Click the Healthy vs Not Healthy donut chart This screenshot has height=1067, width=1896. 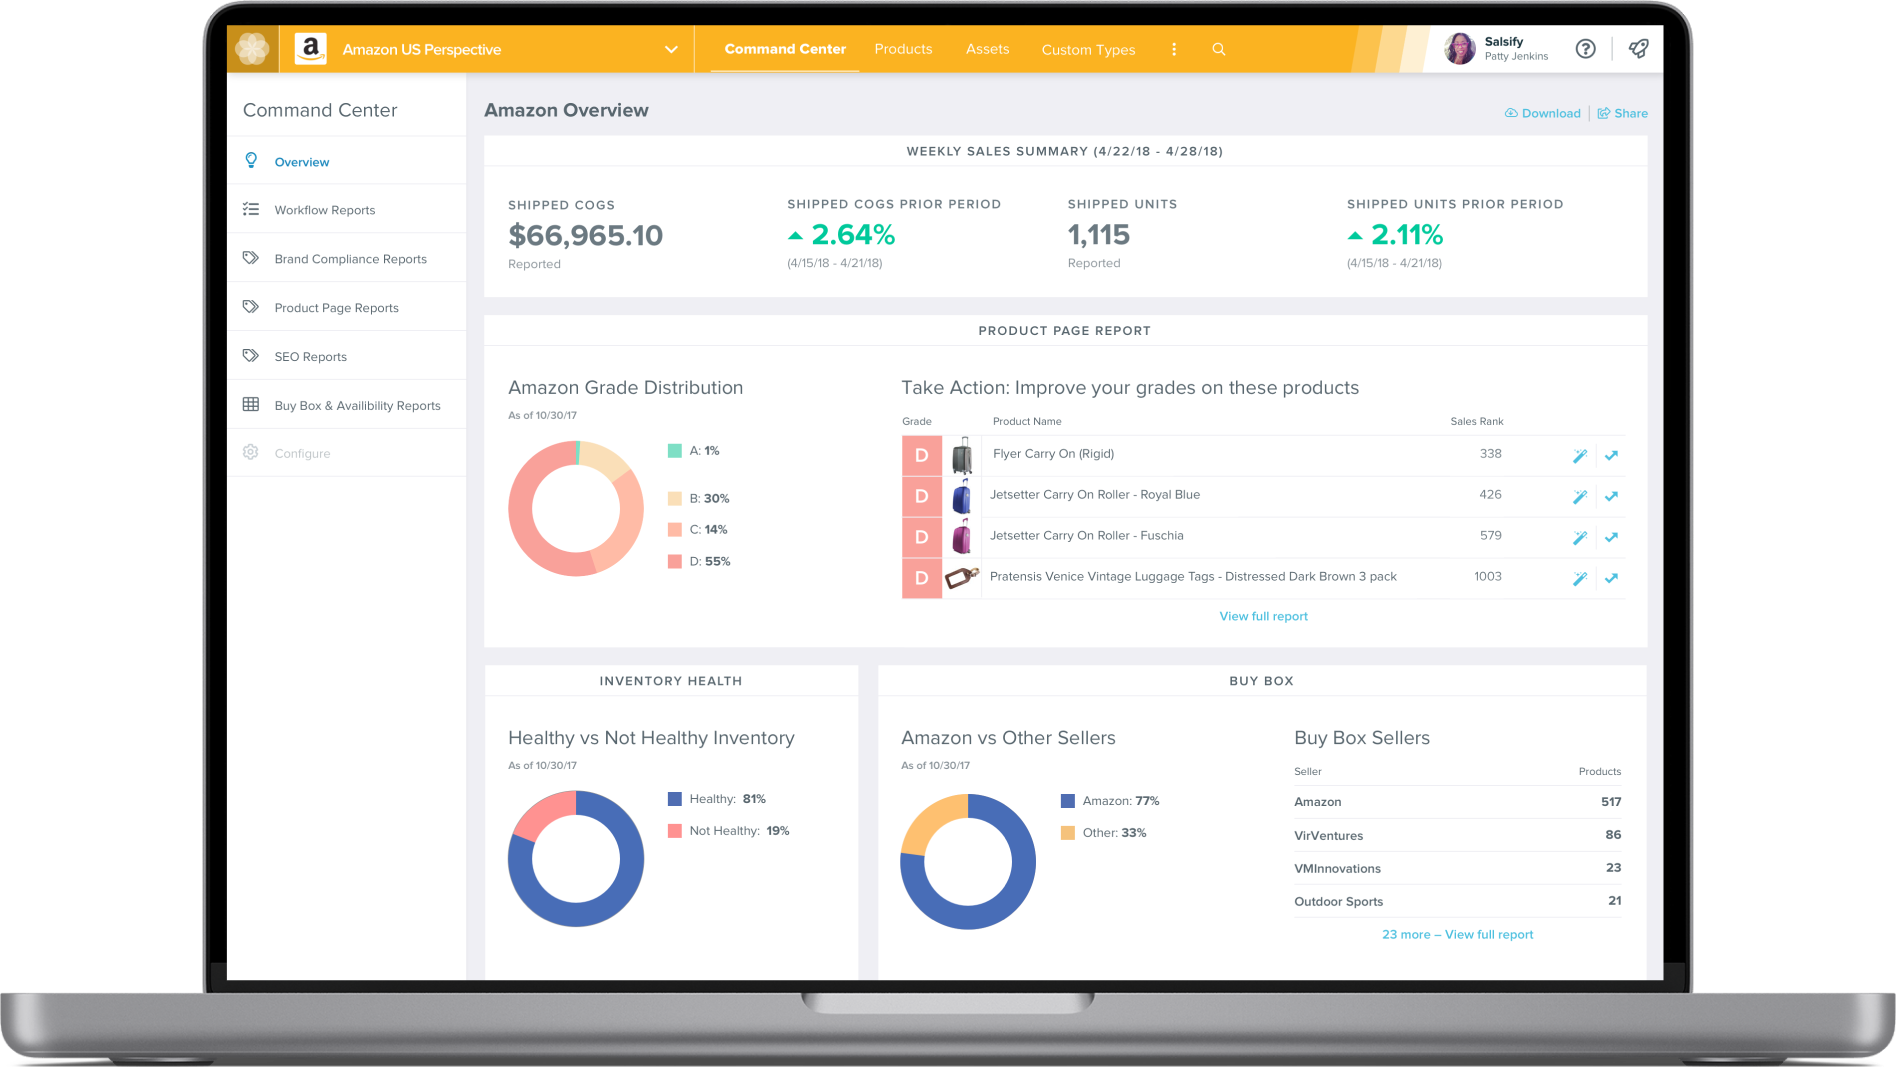[x=576, y=859]
